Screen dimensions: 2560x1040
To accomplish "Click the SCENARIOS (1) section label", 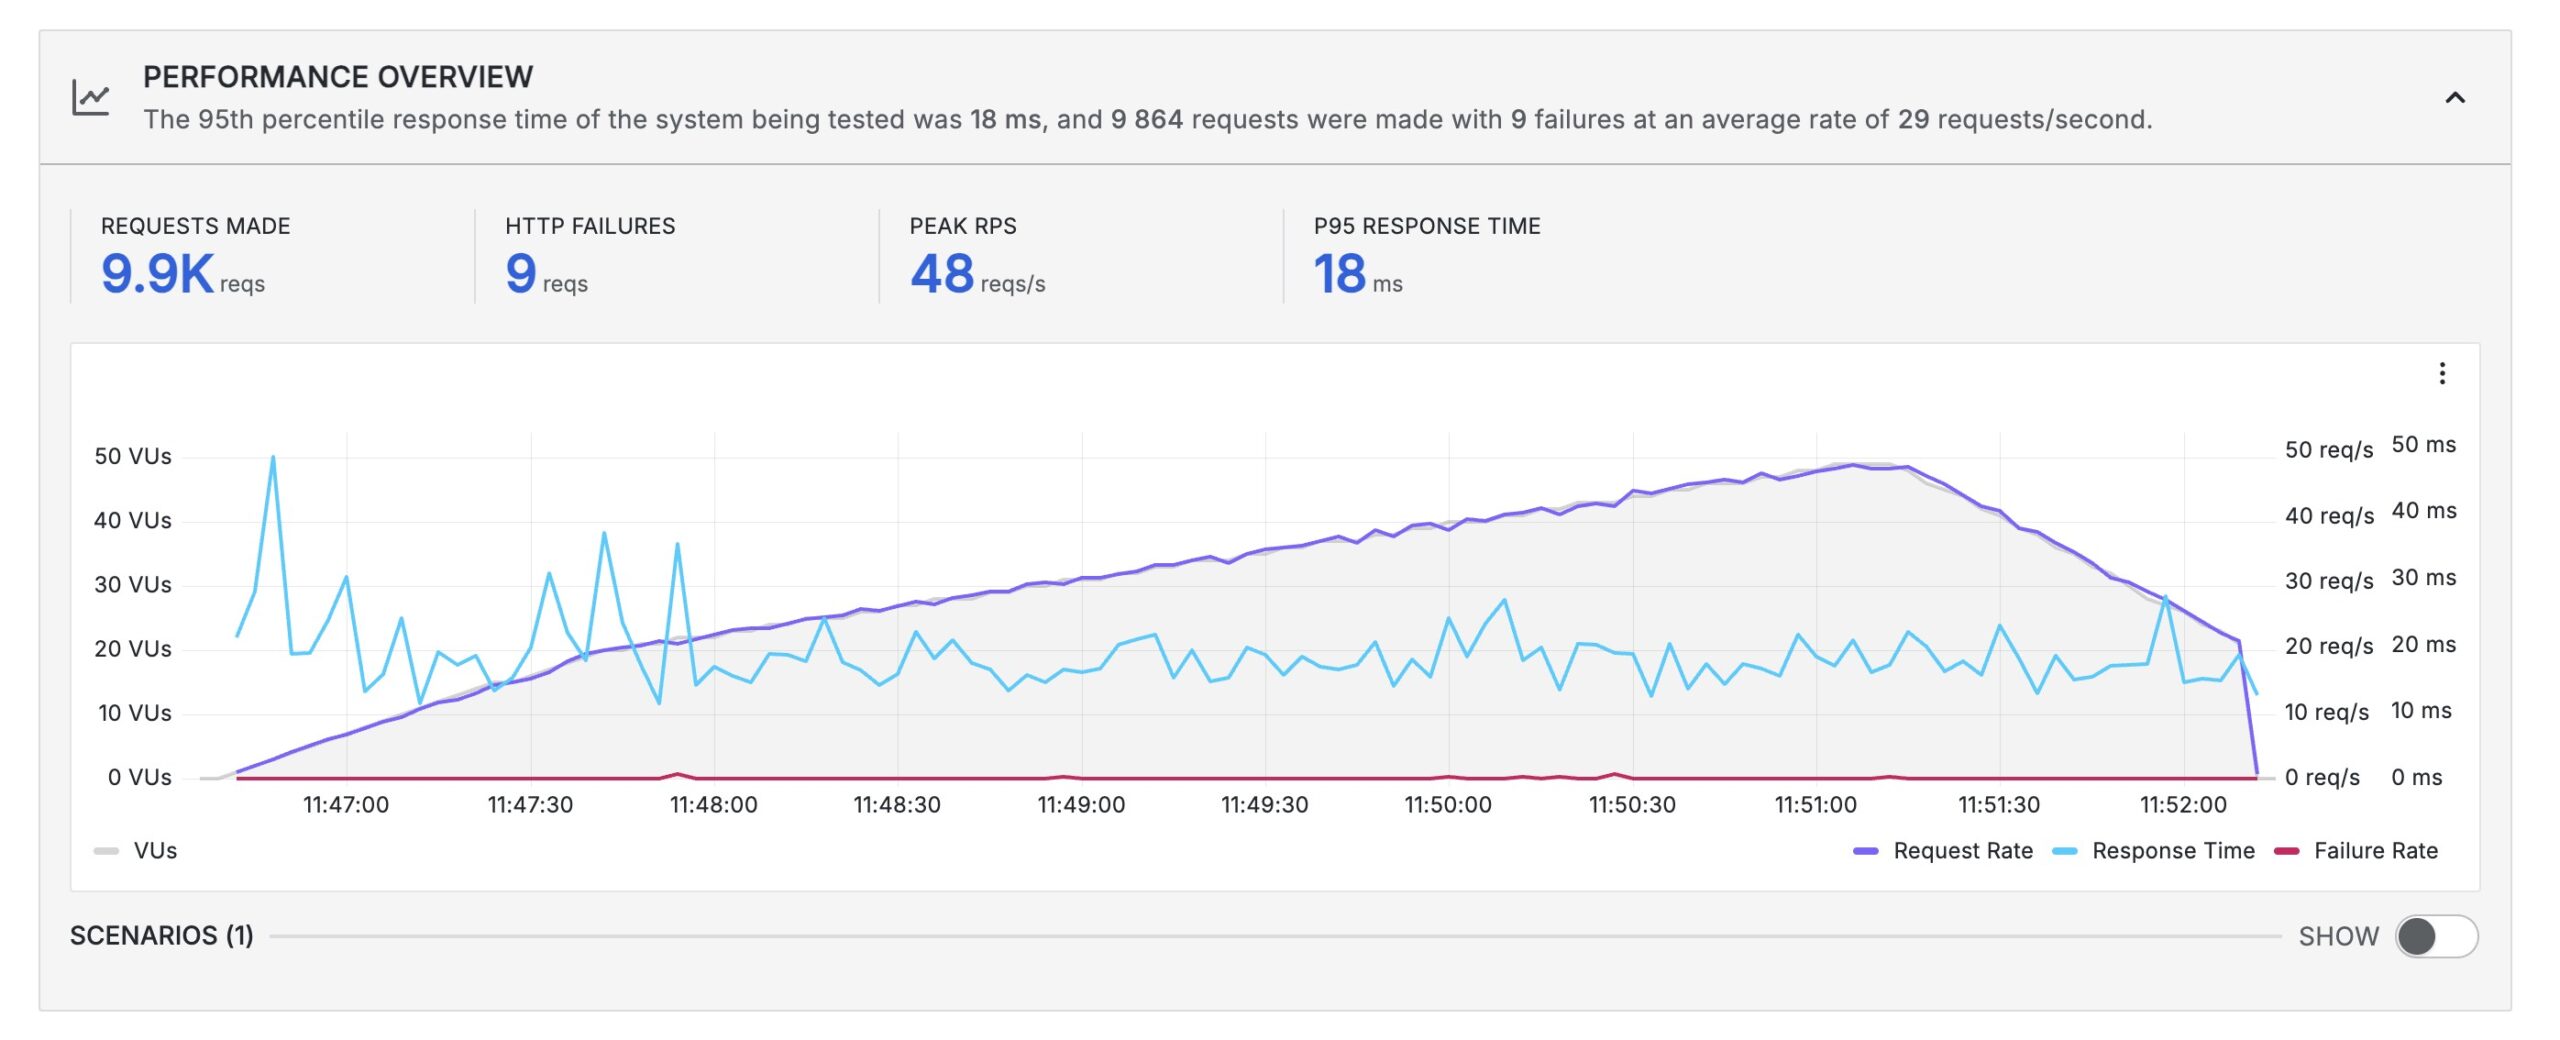I will (162, 935).
